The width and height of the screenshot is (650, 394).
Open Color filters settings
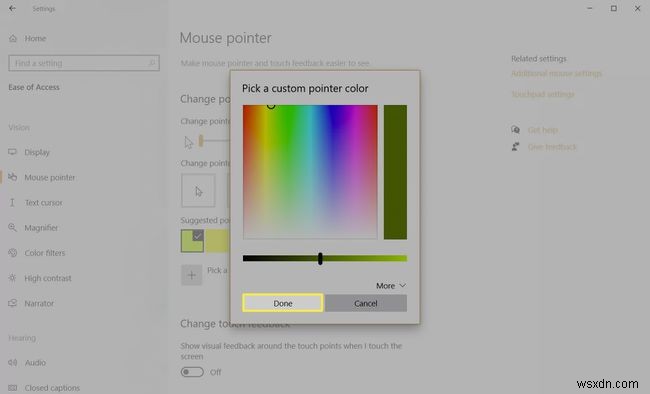(x=44, y=253)
